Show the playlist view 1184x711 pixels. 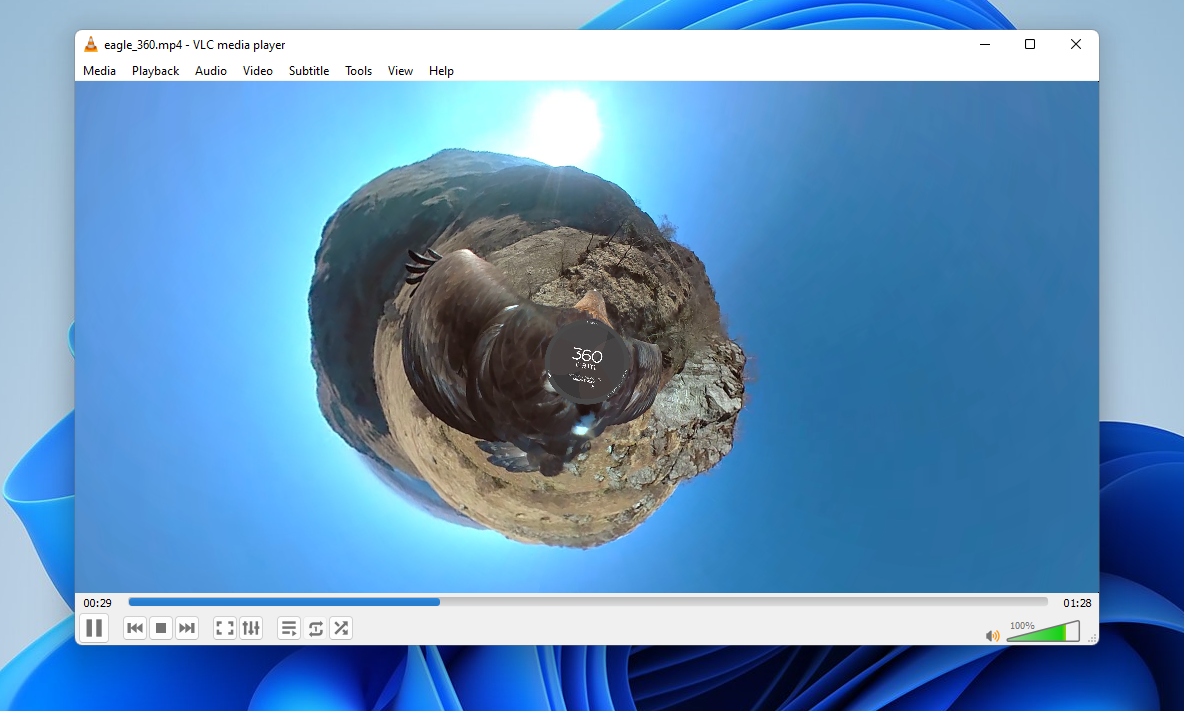[x=288, y=628]
